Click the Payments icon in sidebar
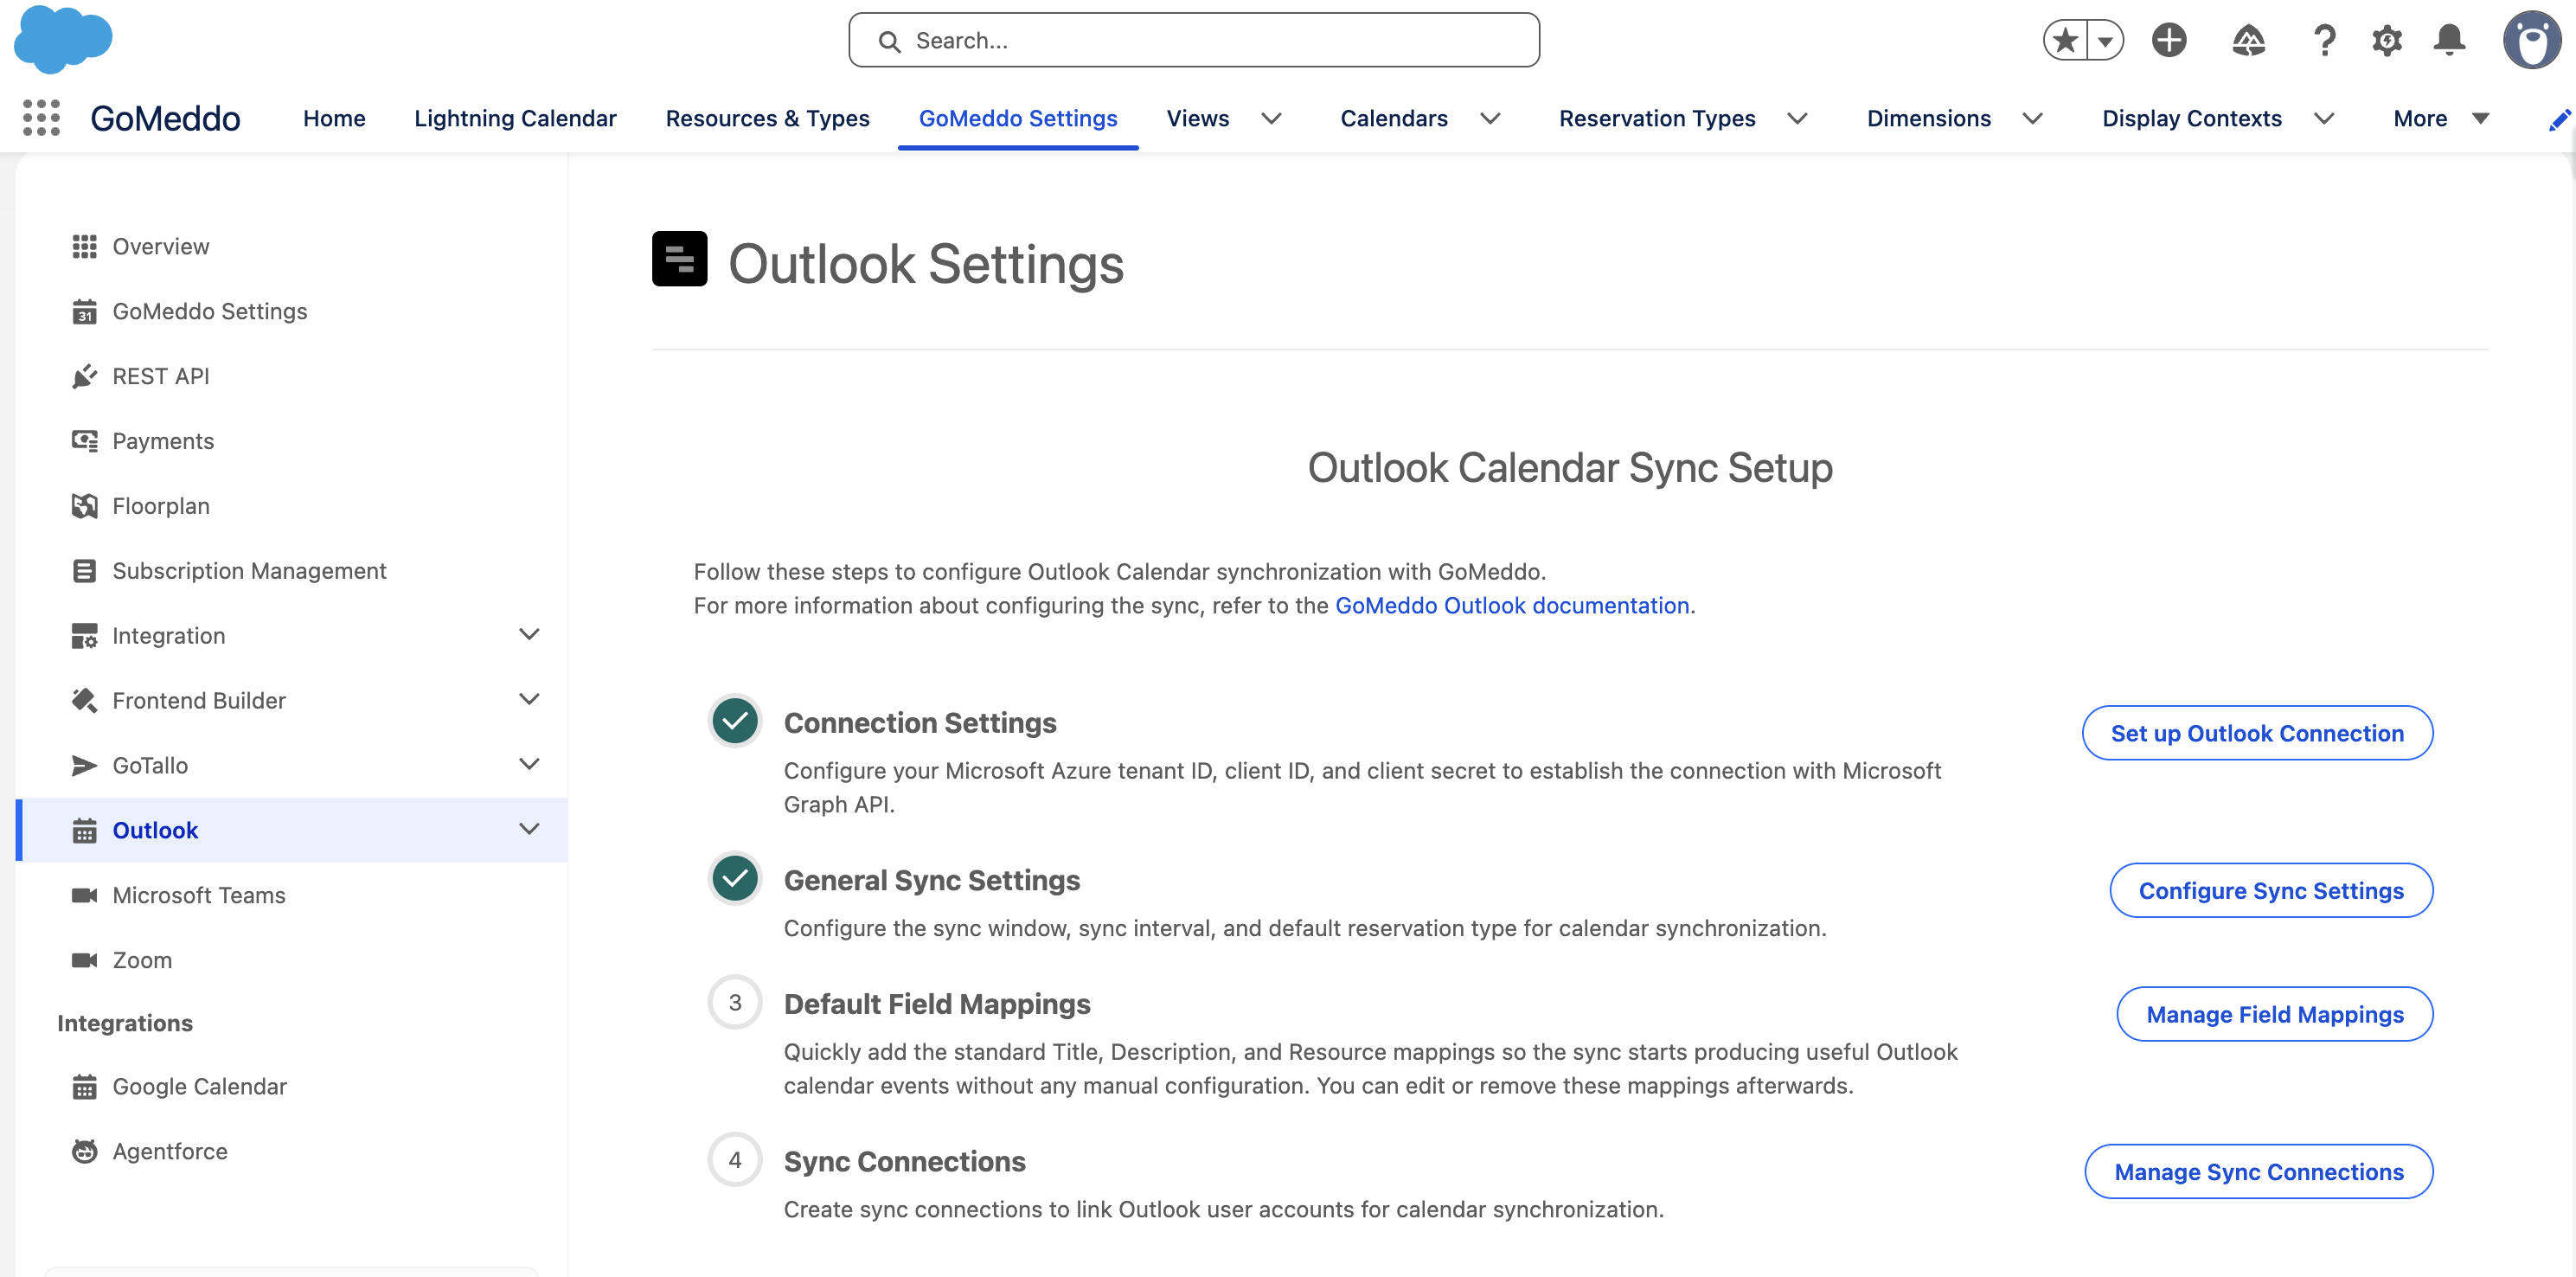This screenshot has height=1277, width=2576. click(84, 441)
